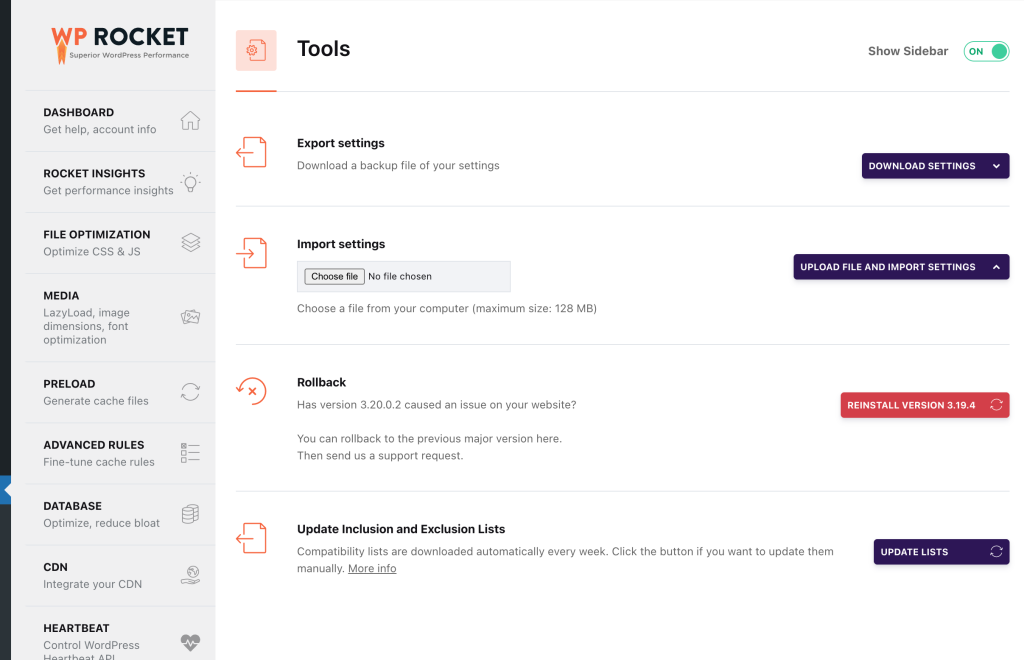Click the Rollback circular arrow icon
Image resolution: width=1024 pixels, height=660 pixels.
(251, 390)
